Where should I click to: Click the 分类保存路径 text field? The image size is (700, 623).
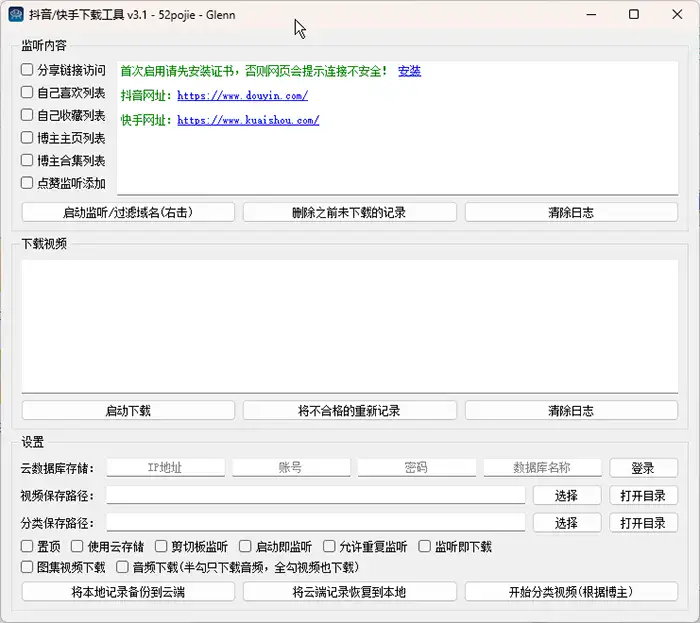click(315, 523)
